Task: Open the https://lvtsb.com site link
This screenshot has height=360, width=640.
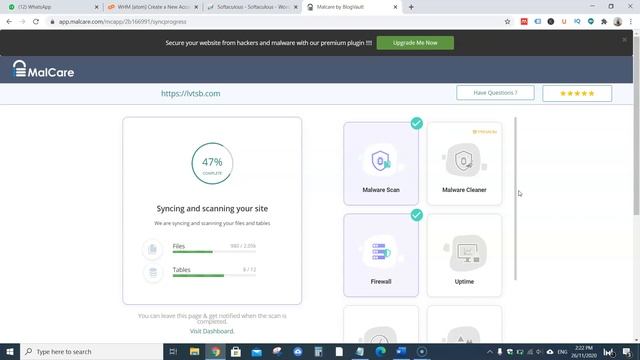Action: pyautogui.click(x=191, y=93)
